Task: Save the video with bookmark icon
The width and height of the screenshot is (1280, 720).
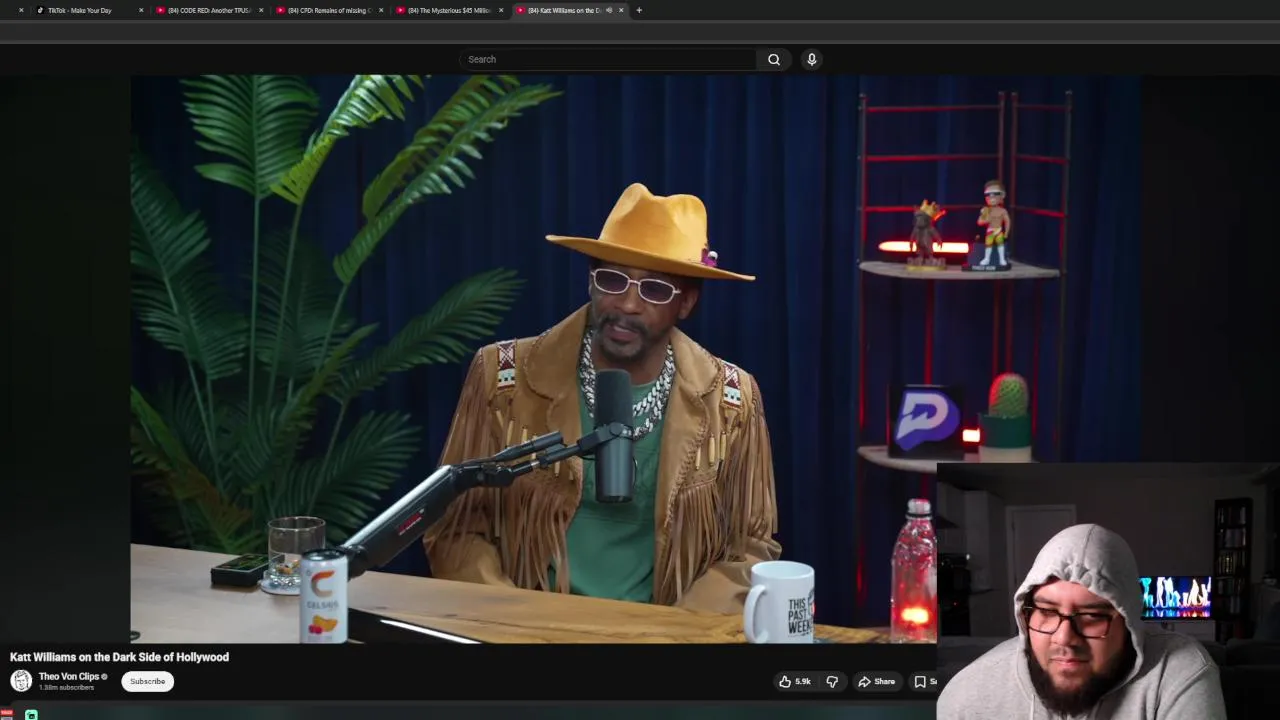Action: (921, 681)
